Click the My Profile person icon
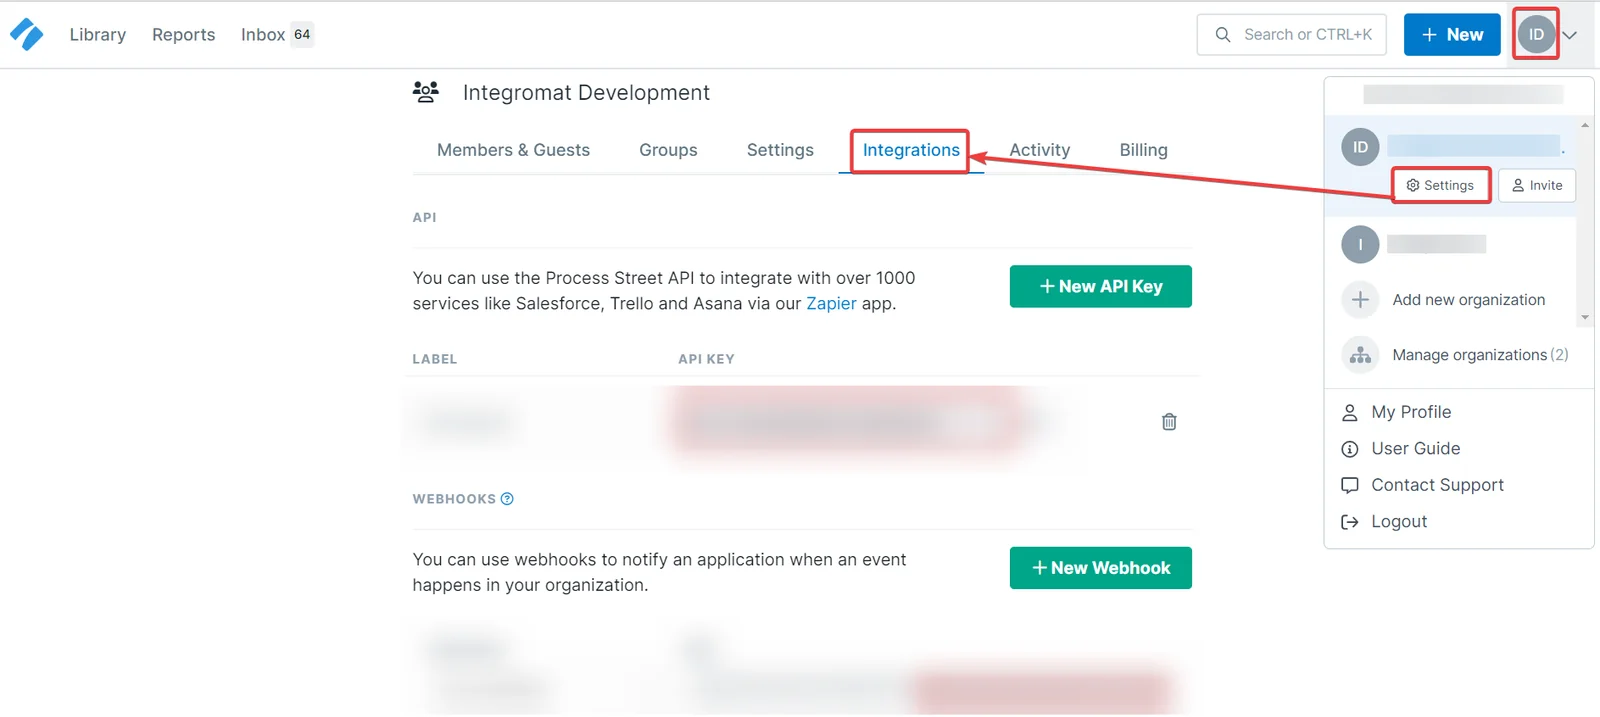Screen dimensions: 1600x717 click(1349, 412)
